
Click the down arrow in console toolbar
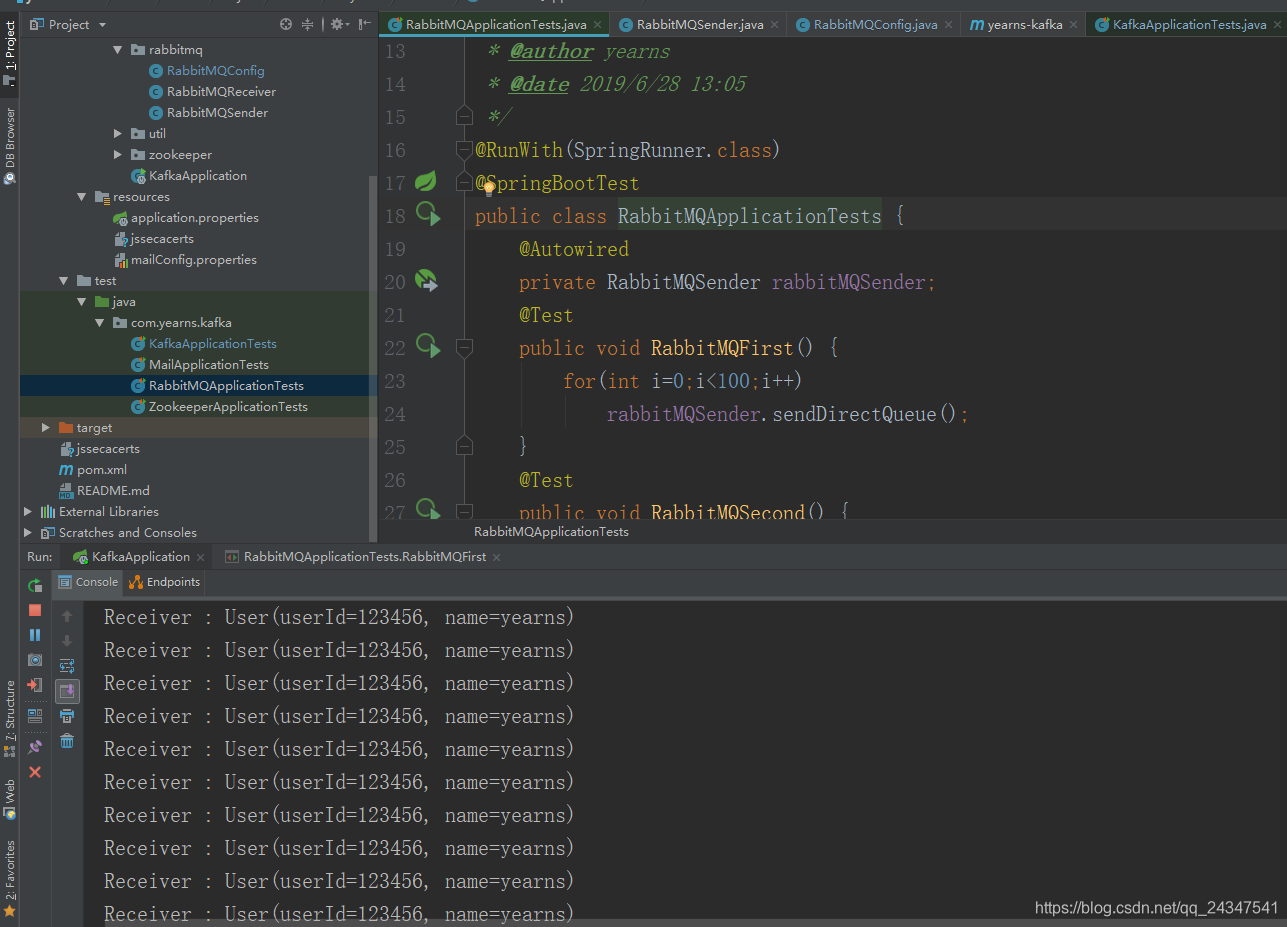(x=67, y=641)
